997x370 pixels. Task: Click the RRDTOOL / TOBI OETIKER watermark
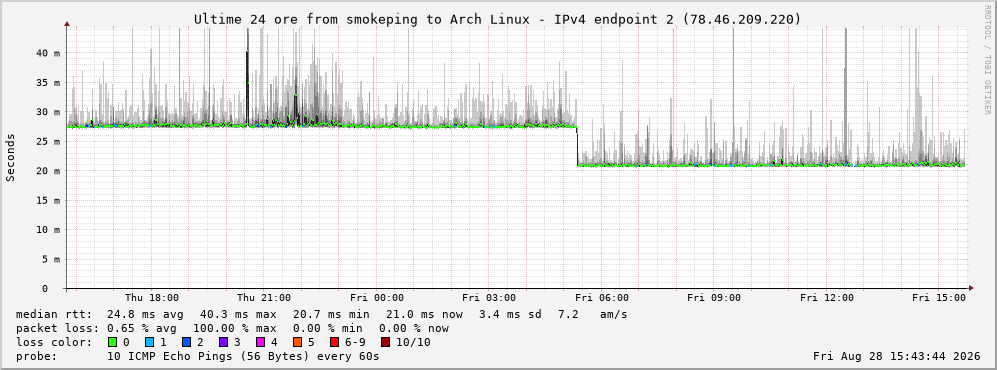(987, 60)
